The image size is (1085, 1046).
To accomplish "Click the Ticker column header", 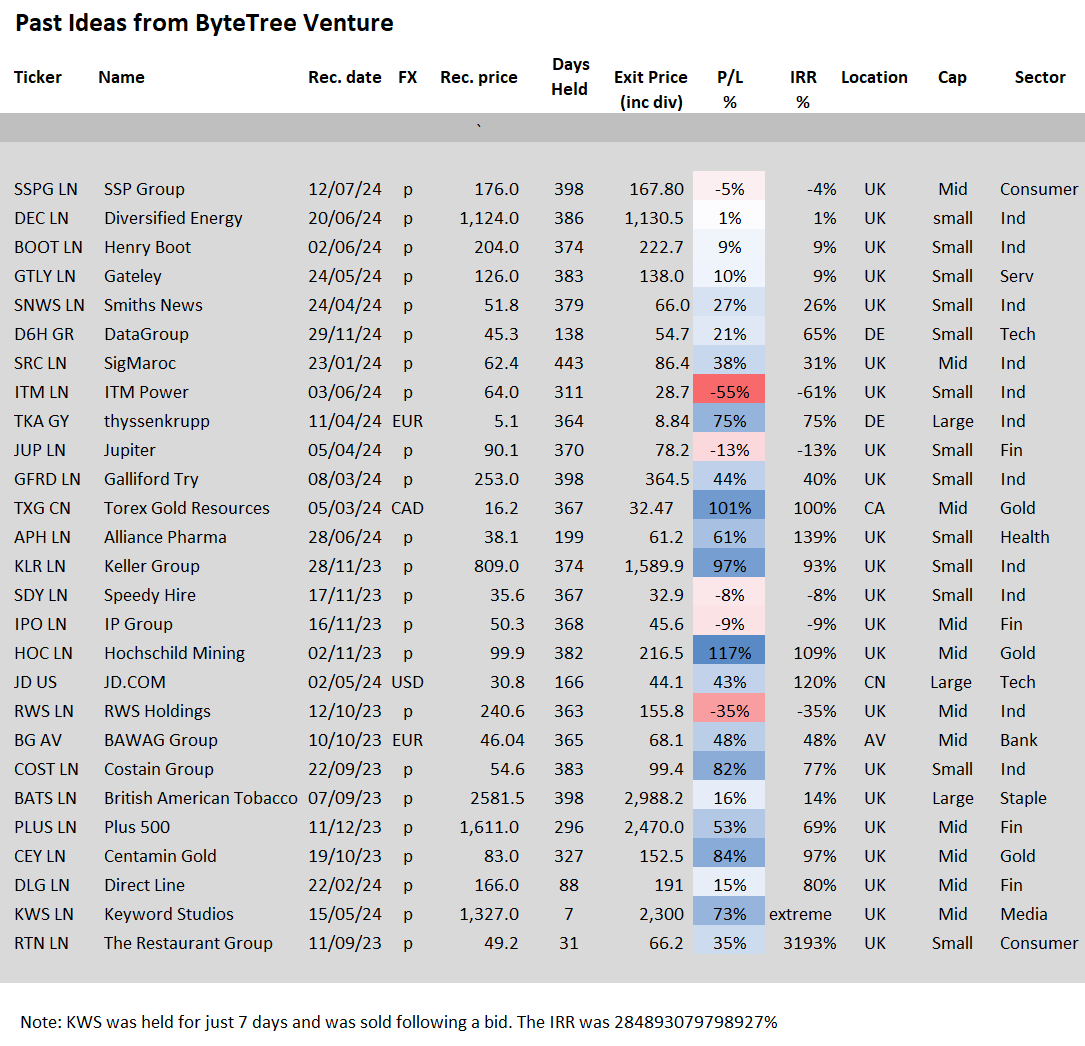I will (38, 77).
